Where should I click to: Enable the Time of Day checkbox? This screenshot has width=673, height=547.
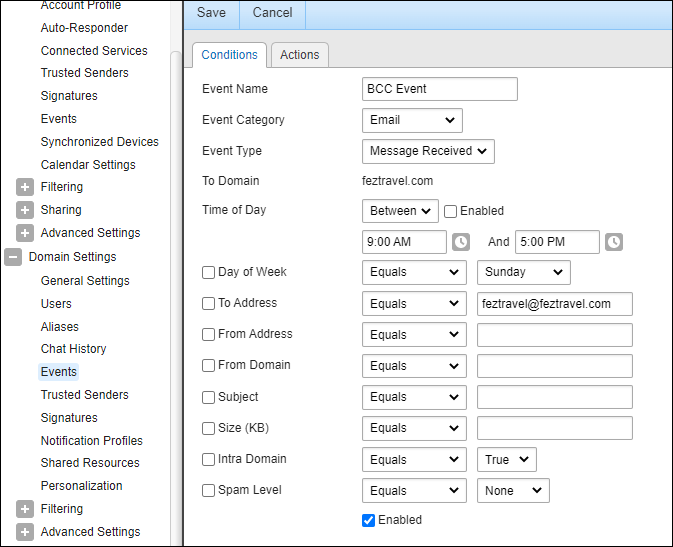tap(451, 211)
